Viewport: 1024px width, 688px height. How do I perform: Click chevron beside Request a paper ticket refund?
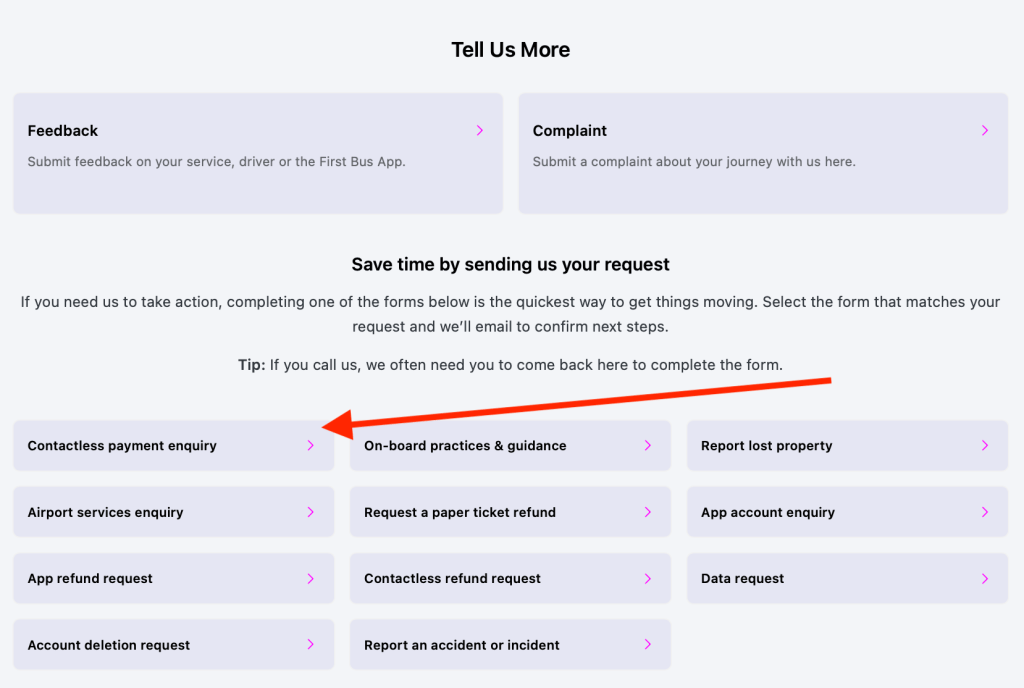coord(648,512)
